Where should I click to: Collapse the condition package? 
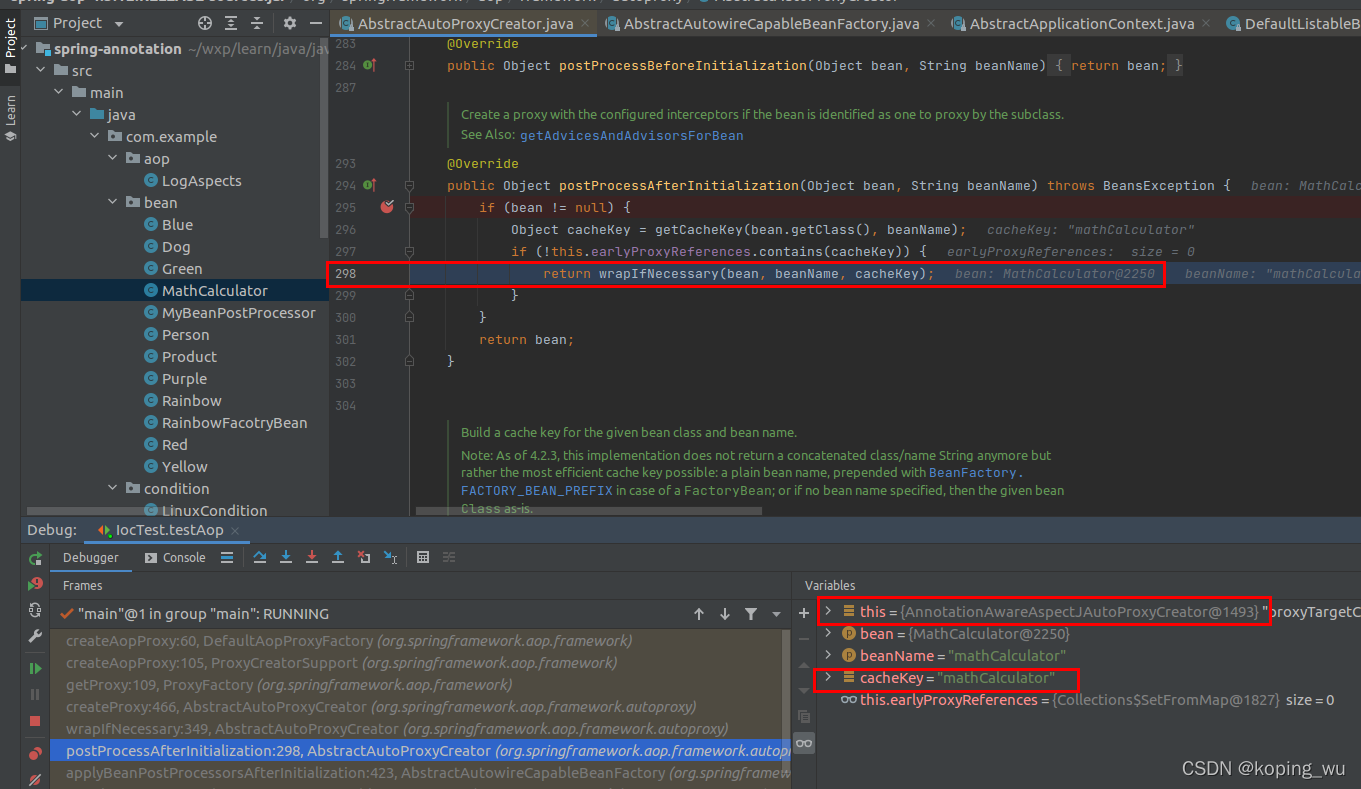[x=113, y=489]
